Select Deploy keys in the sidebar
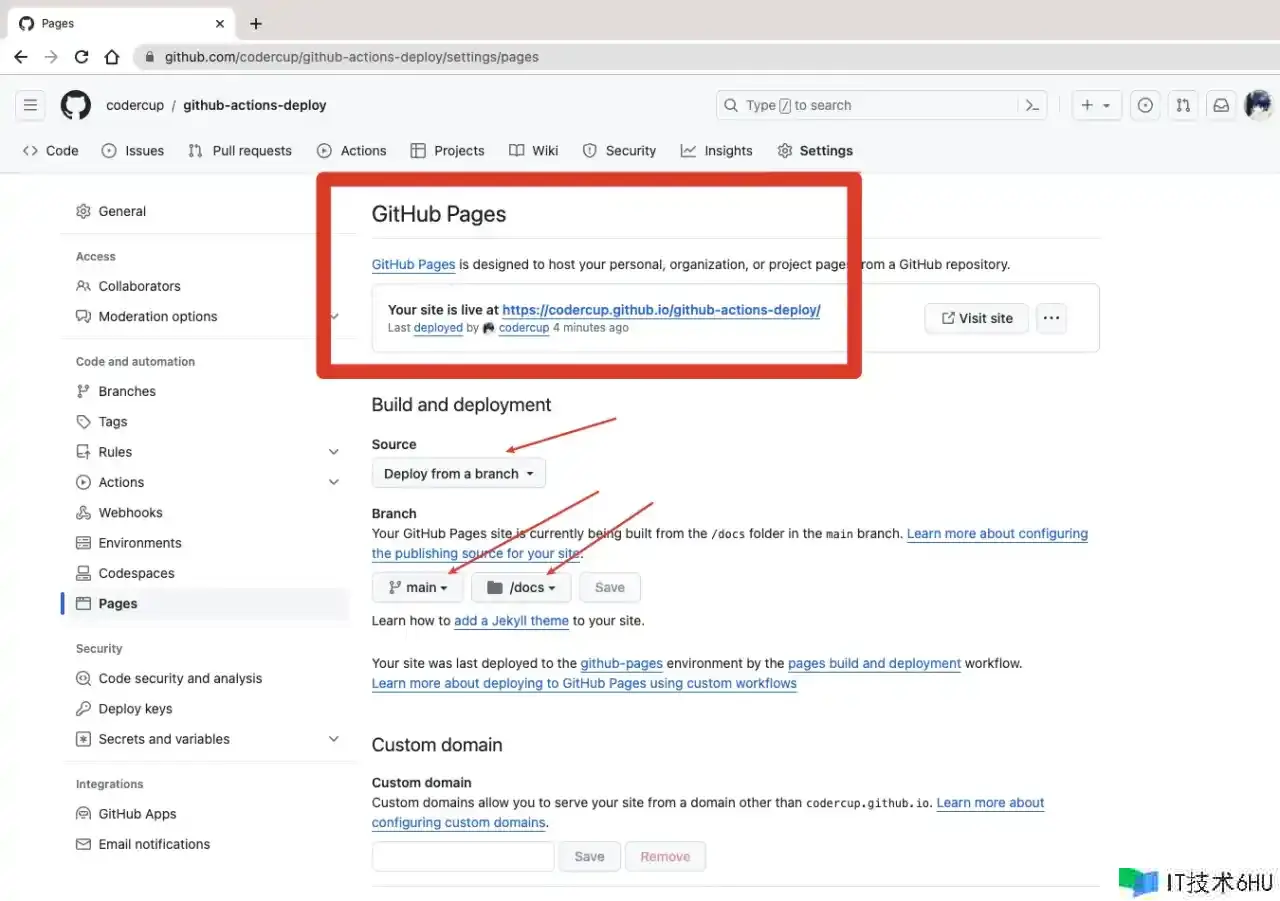The image size is (1280, 901). point(135,709)
